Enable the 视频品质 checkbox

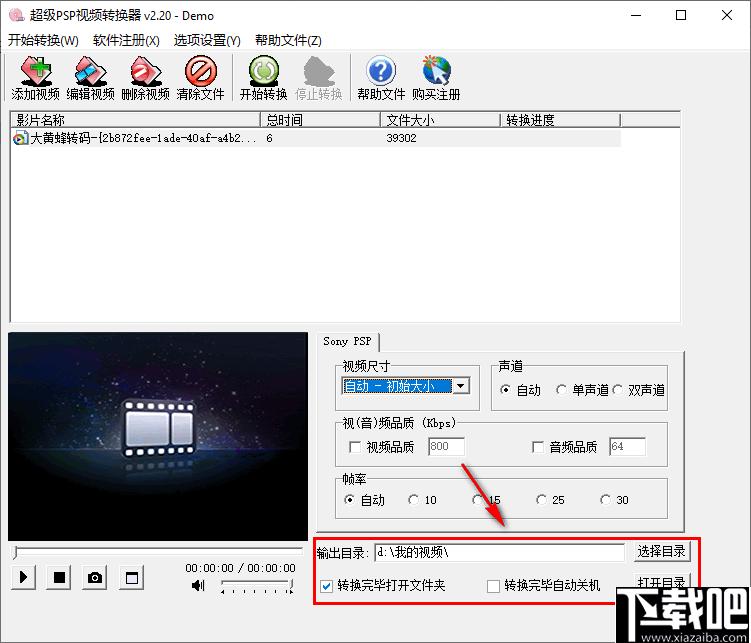pos(355,447)
